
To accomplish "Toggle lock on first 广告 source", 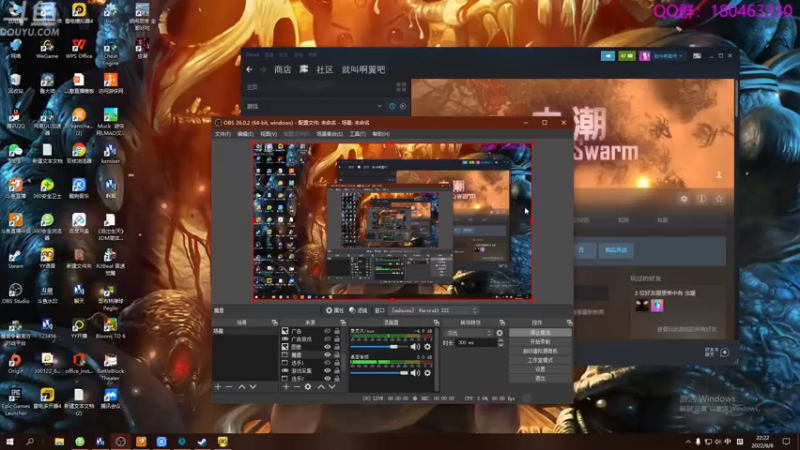I will pos(337,331).
